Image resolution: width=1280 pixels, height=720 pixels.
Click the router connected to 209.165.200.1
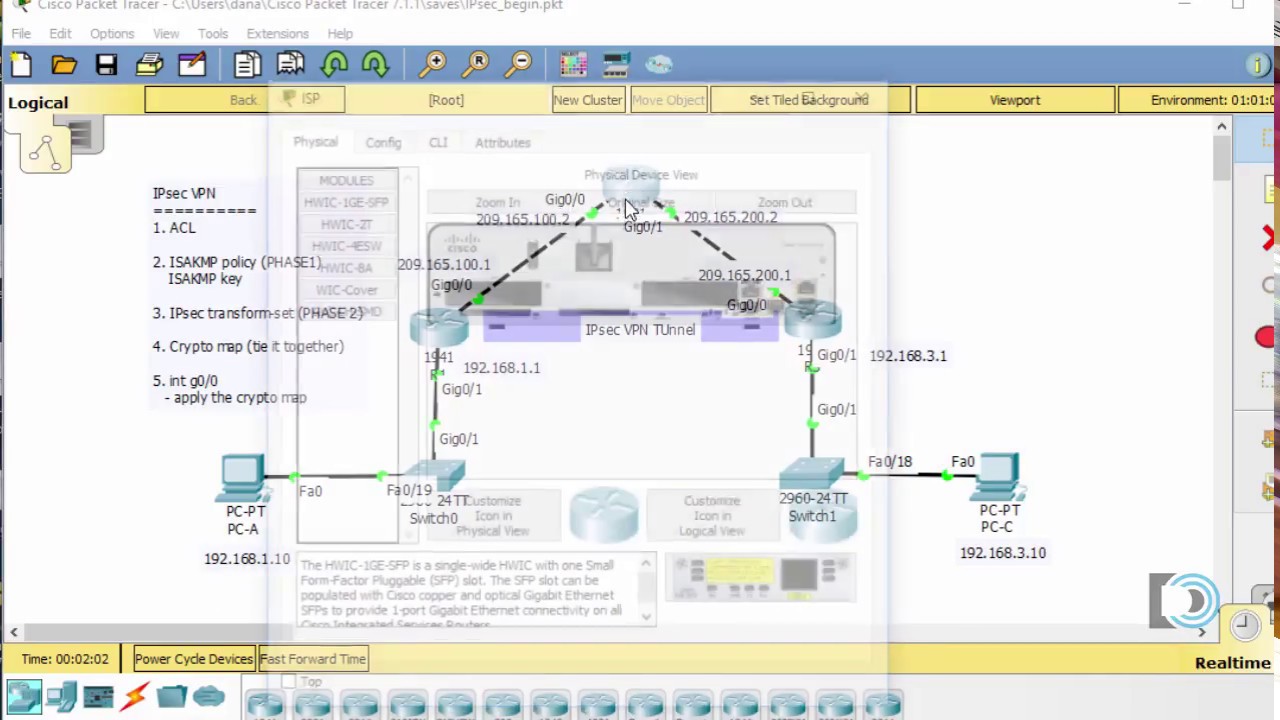pyautogui.click(x=812, y=320)
